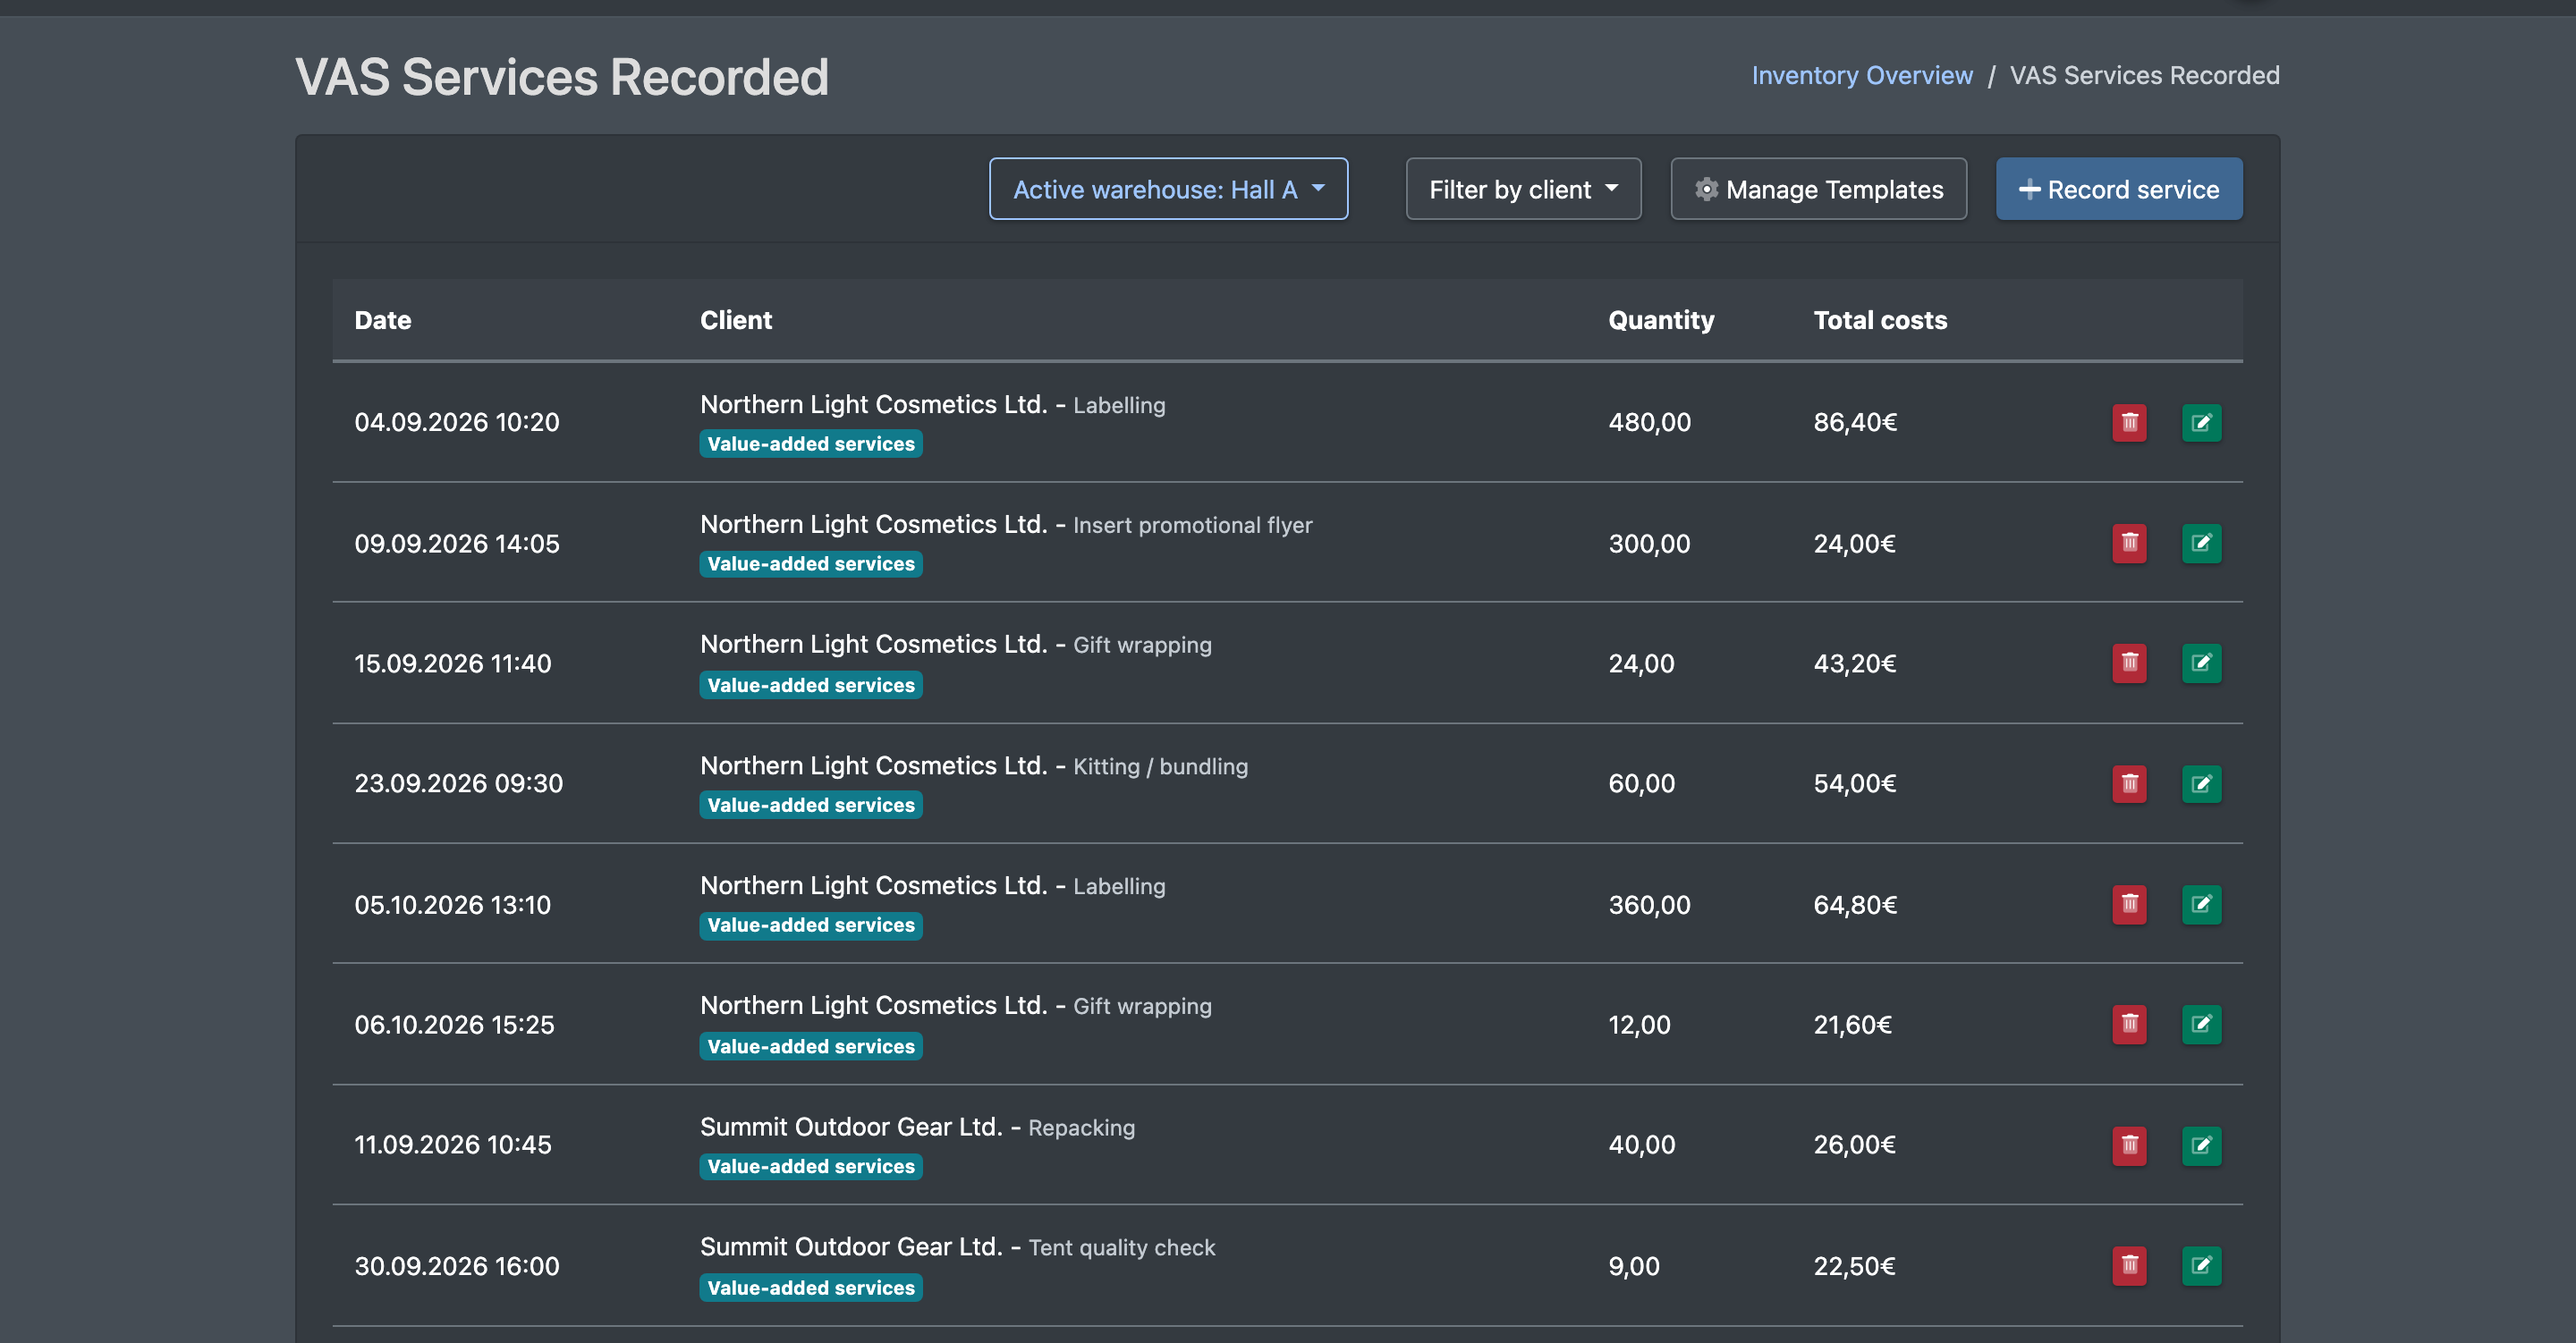Viewport: 2576px width, 1343px height.
Task: Delete the Insert promotional flyer record
Action: (x=2129, y=543)
